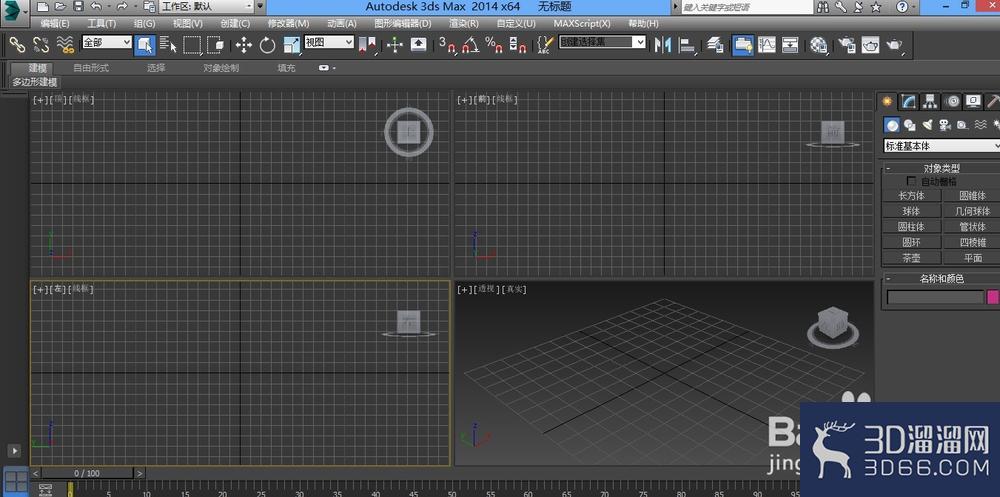1000x497 pixels.
Task: Activate the Select Object tool
Action: click(x=145, y=45)
